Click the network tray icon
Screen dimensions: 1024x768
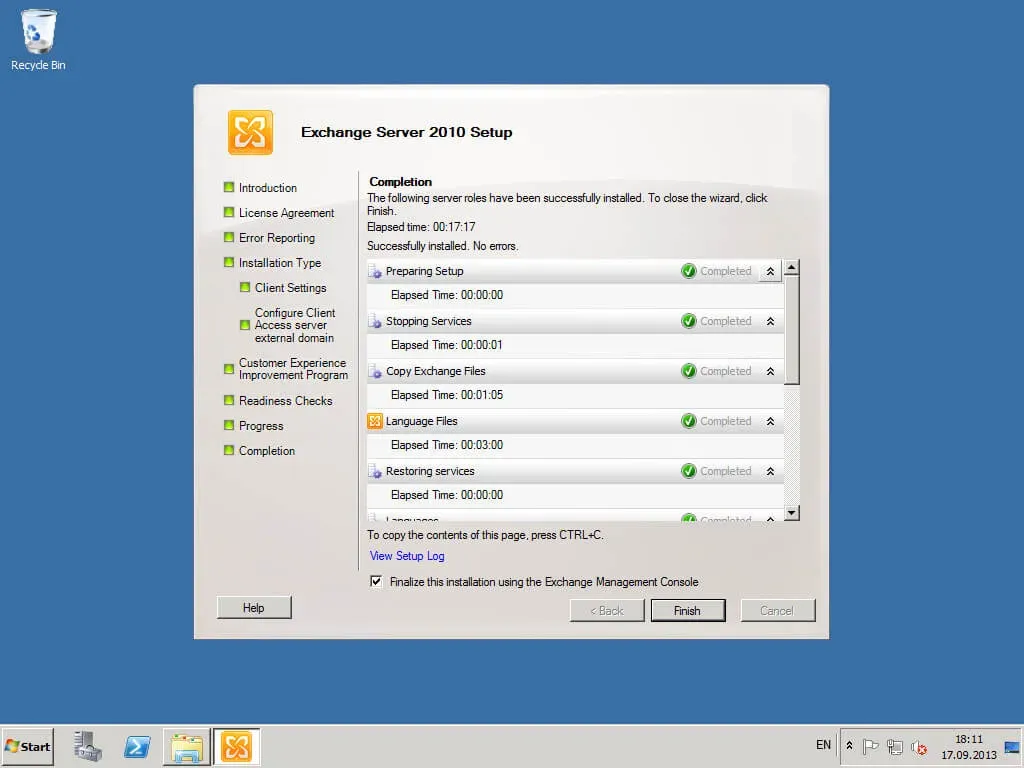895,746
